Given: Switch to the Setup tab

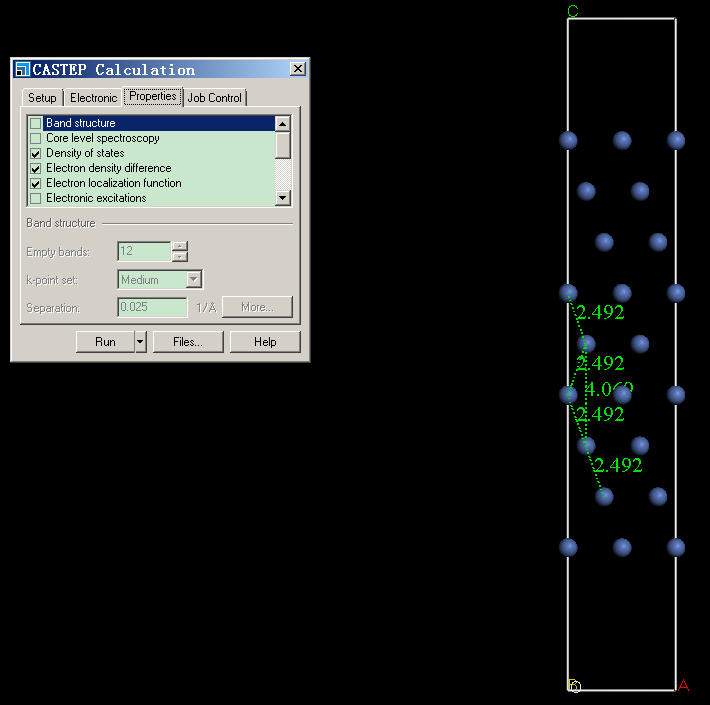Looking at the screenshot, I should (43, 97).
